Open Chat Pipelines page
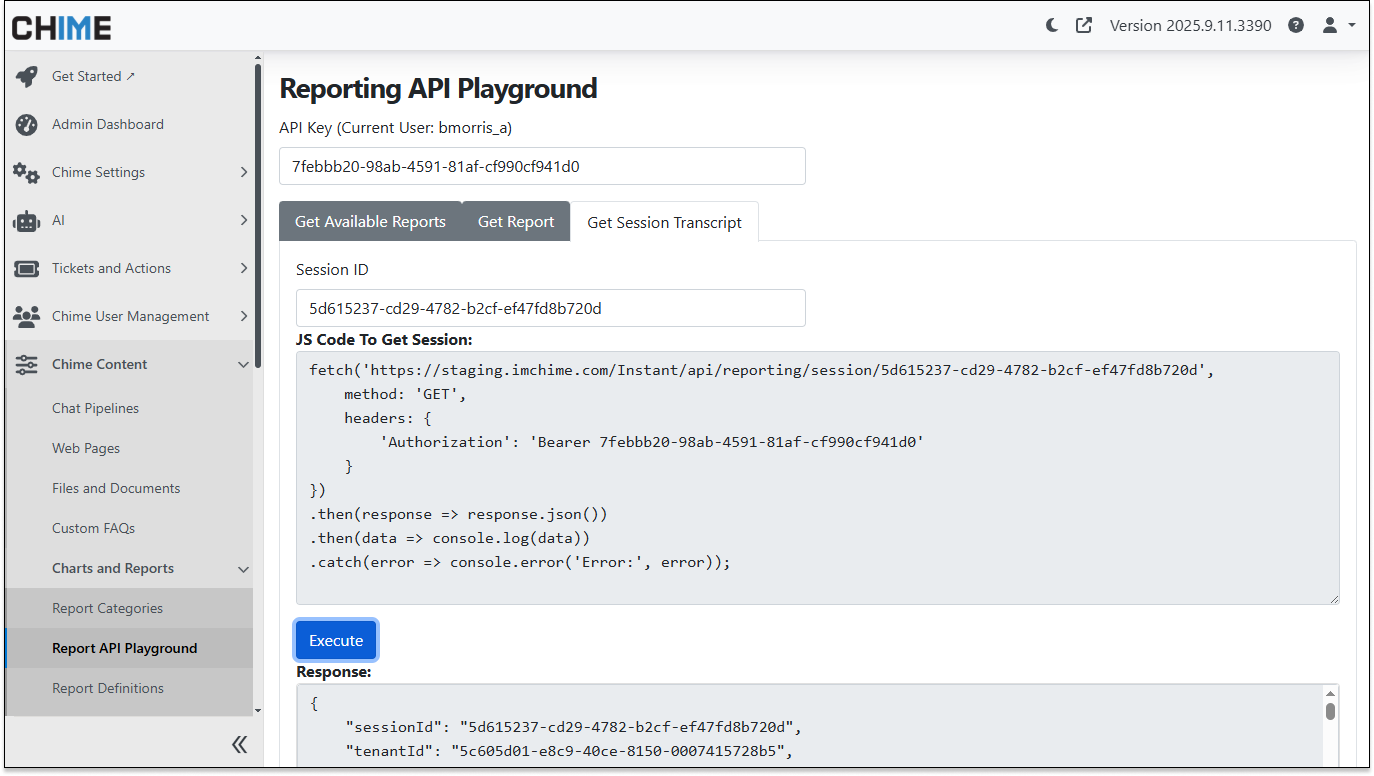 pyautogui.click(x=95, y=408)
